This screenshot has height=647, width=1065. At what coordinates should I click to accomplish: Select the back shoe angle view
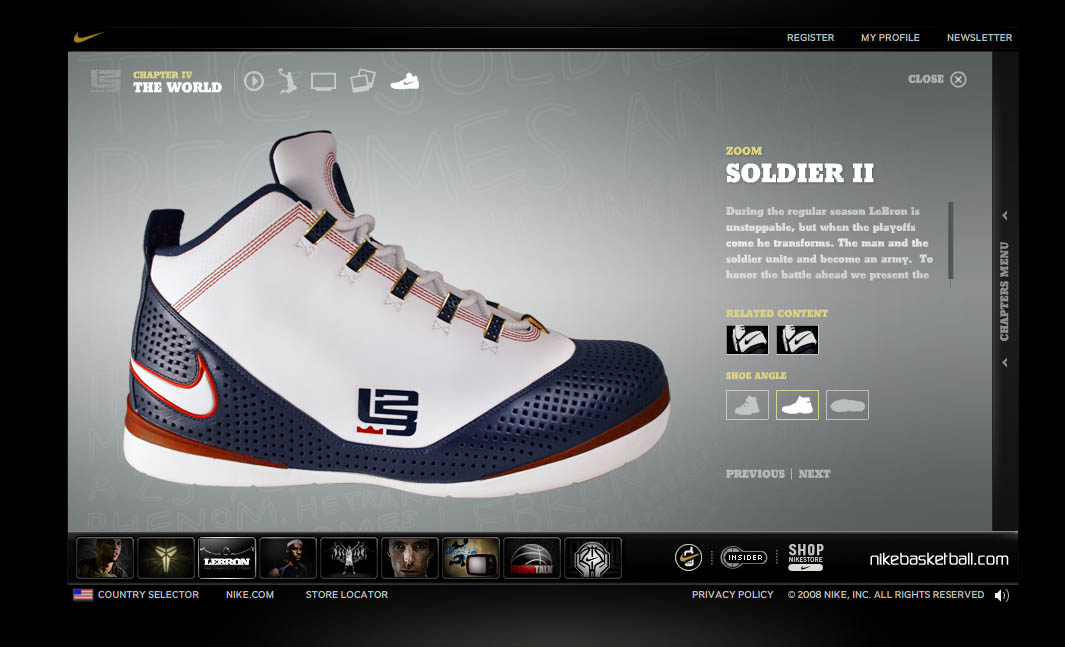747,405
